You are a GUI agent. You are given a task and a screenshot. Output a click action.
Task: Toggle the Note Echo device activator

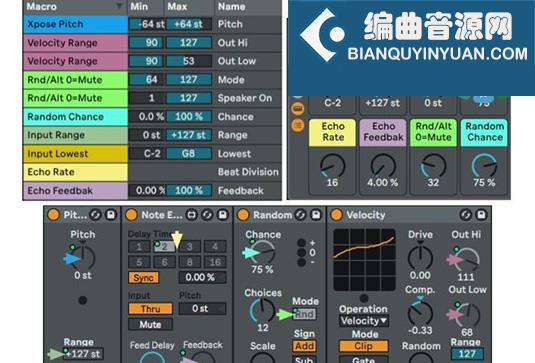pyautogui.click(x=131, y=215)
